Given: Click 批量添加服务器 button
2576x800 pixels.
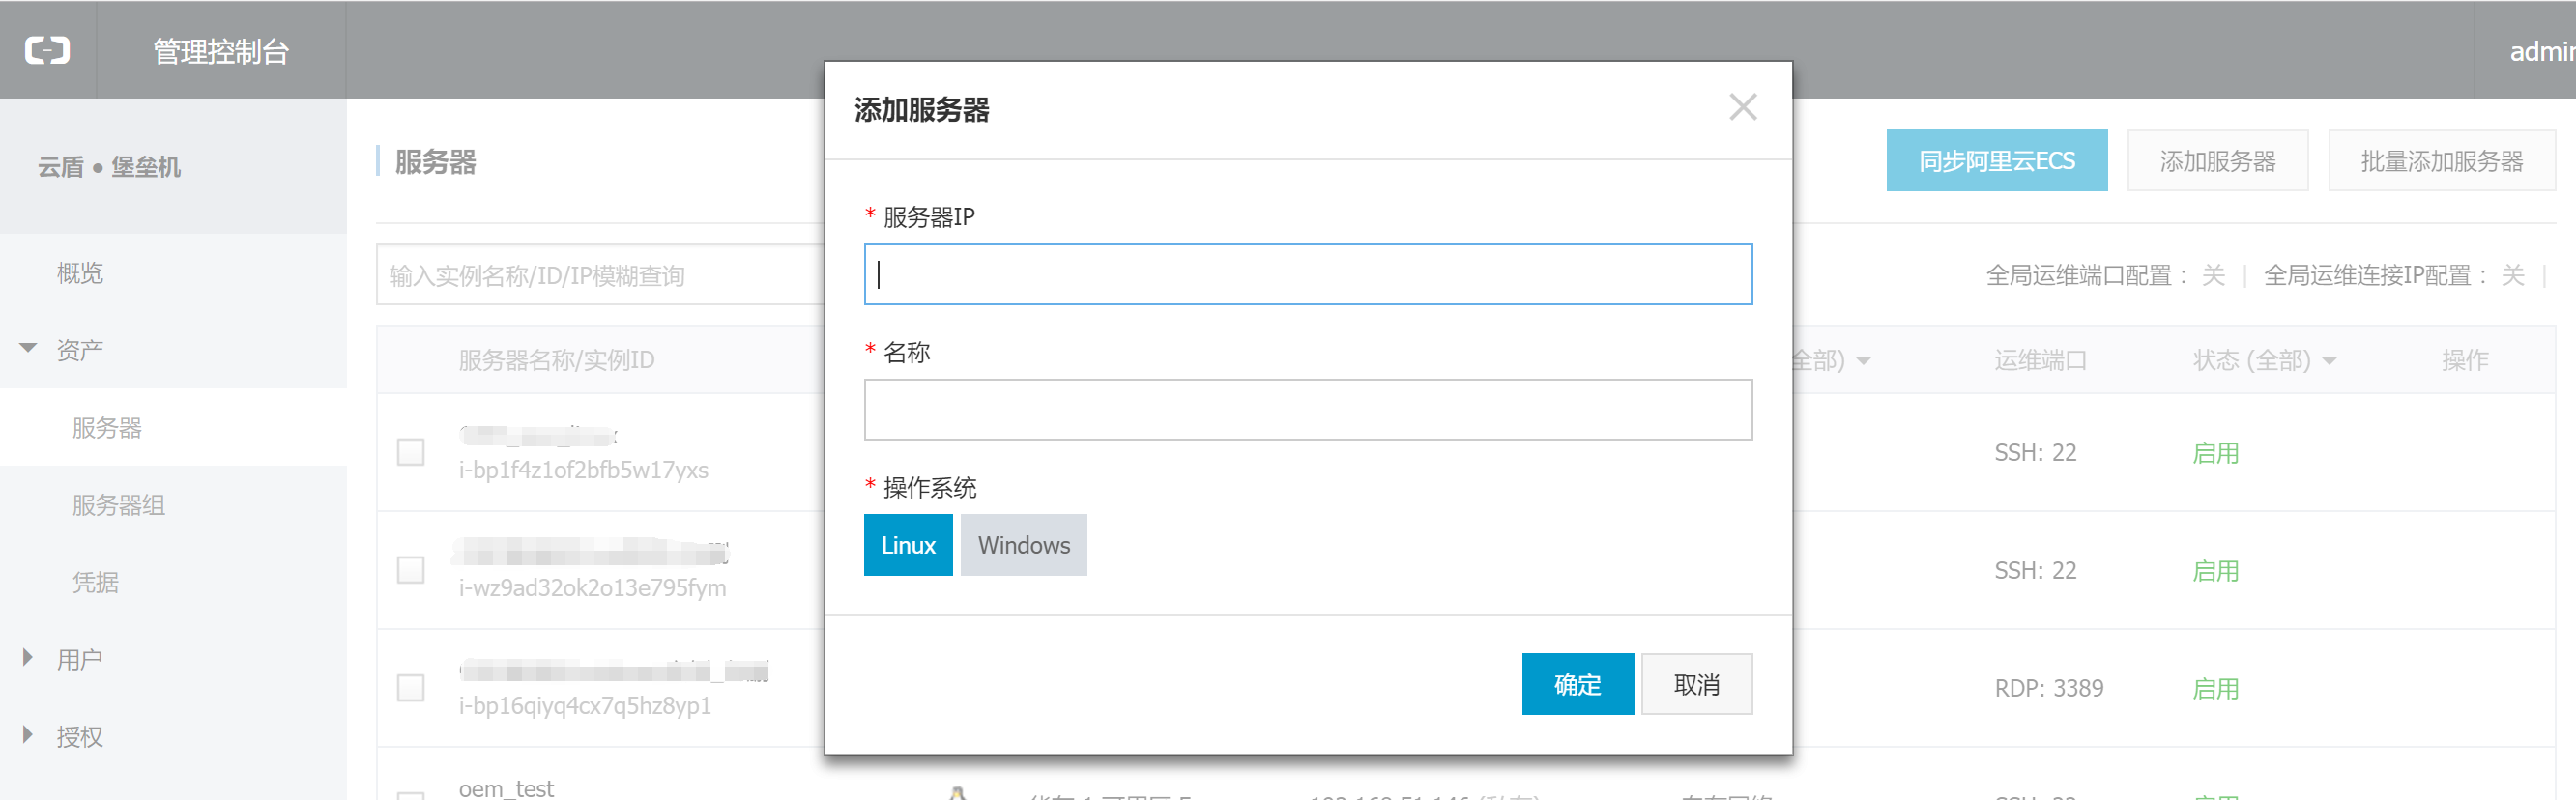Looking at the screenshot, I should (x=2442, y=160).
